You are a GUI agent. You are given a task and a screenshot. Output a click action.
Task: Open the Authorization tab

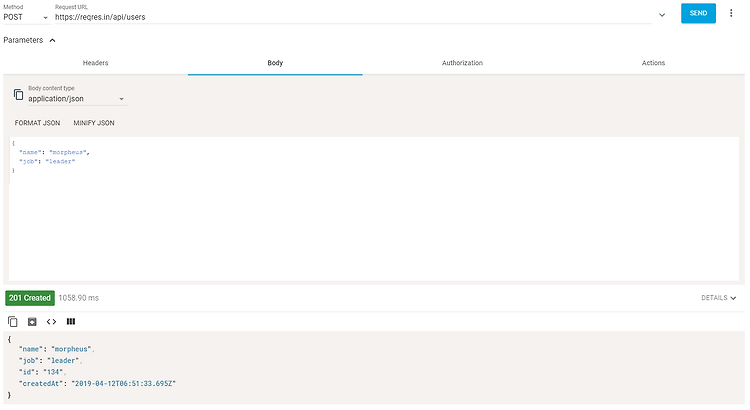tap(462, 63)
